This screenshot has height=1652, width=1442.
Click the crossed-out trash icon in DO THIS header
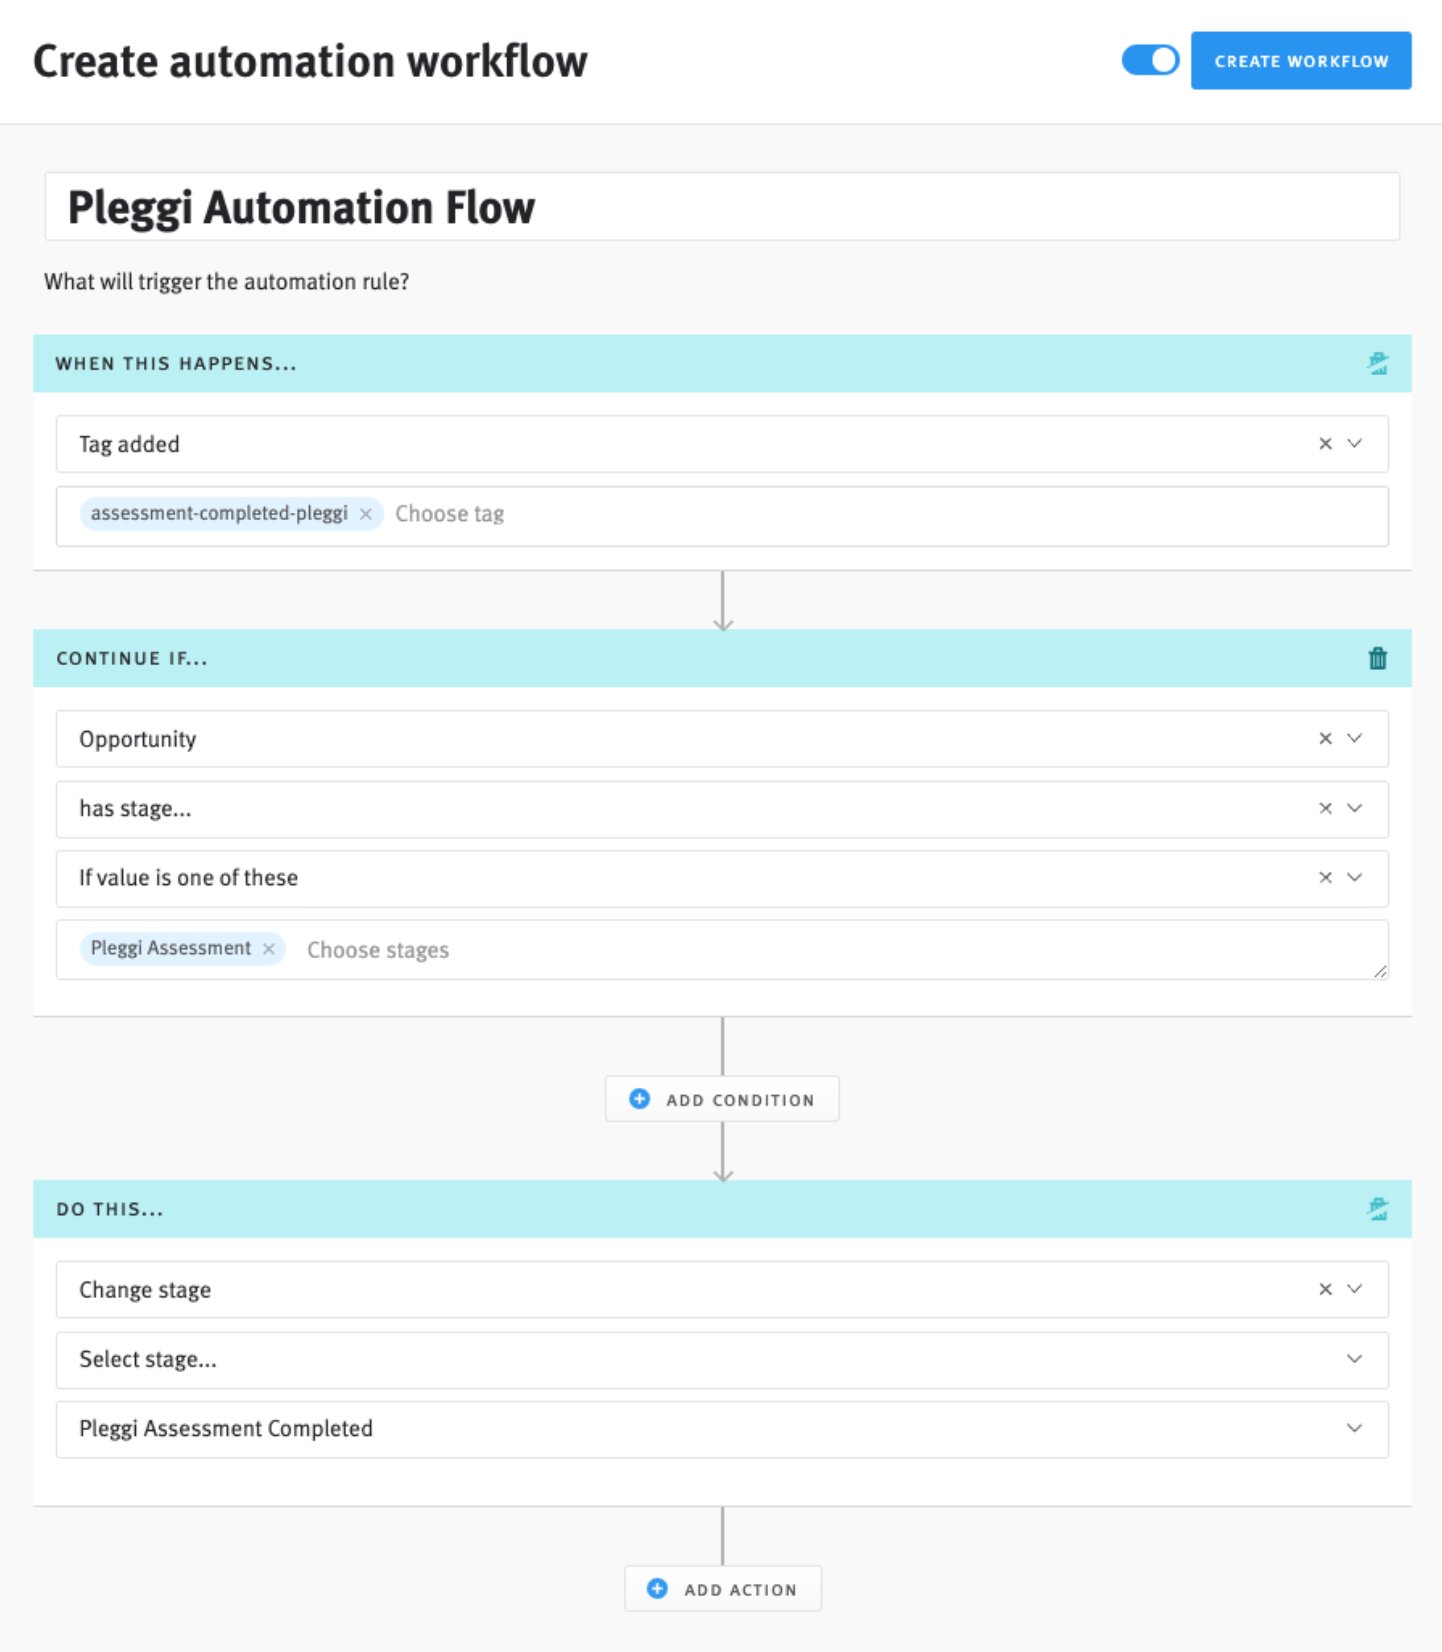[1377, 1209]
